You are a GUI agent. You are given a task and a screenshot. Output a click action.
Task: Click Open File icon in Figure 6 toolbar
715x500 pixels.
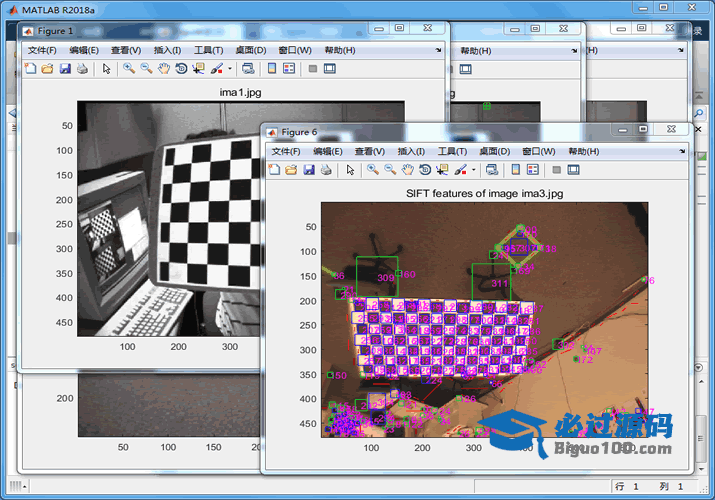tap(291, 170)
